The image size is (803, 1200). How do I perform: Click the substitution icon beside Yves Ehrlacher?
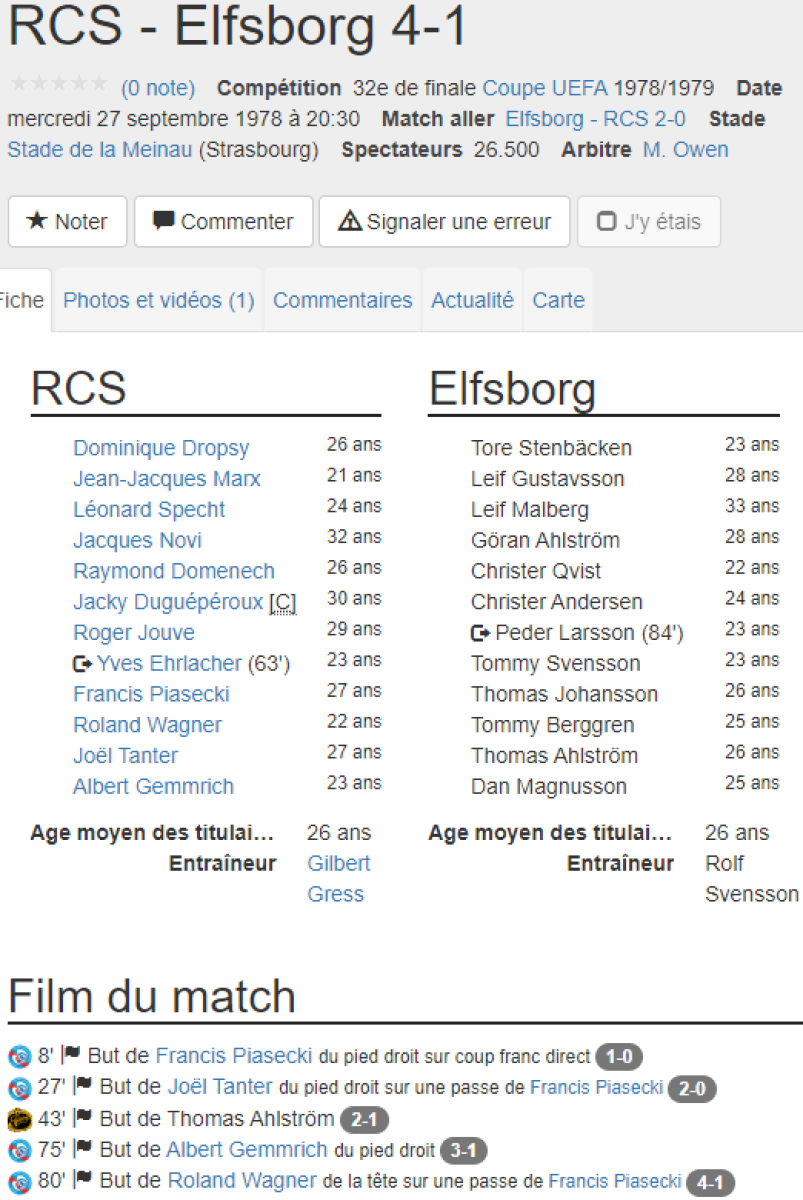pyautogui.click(x=82, y=664)
